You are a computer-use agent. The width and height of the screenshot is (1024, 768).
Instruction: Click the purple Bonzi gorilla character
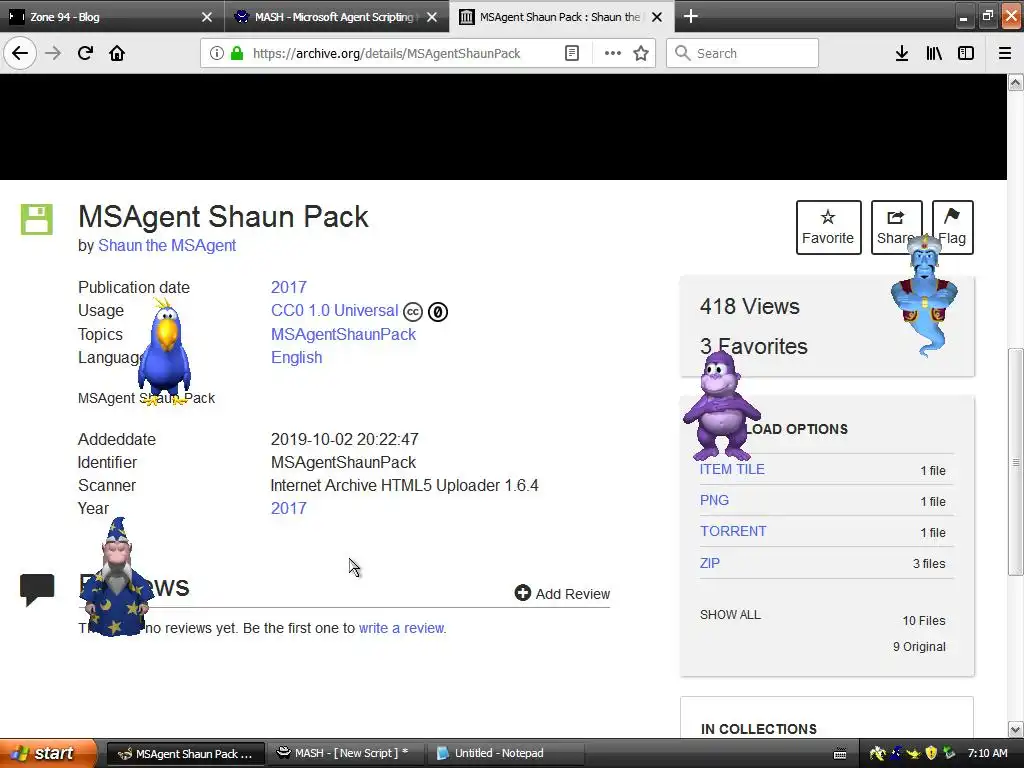[x=720, y=406]
